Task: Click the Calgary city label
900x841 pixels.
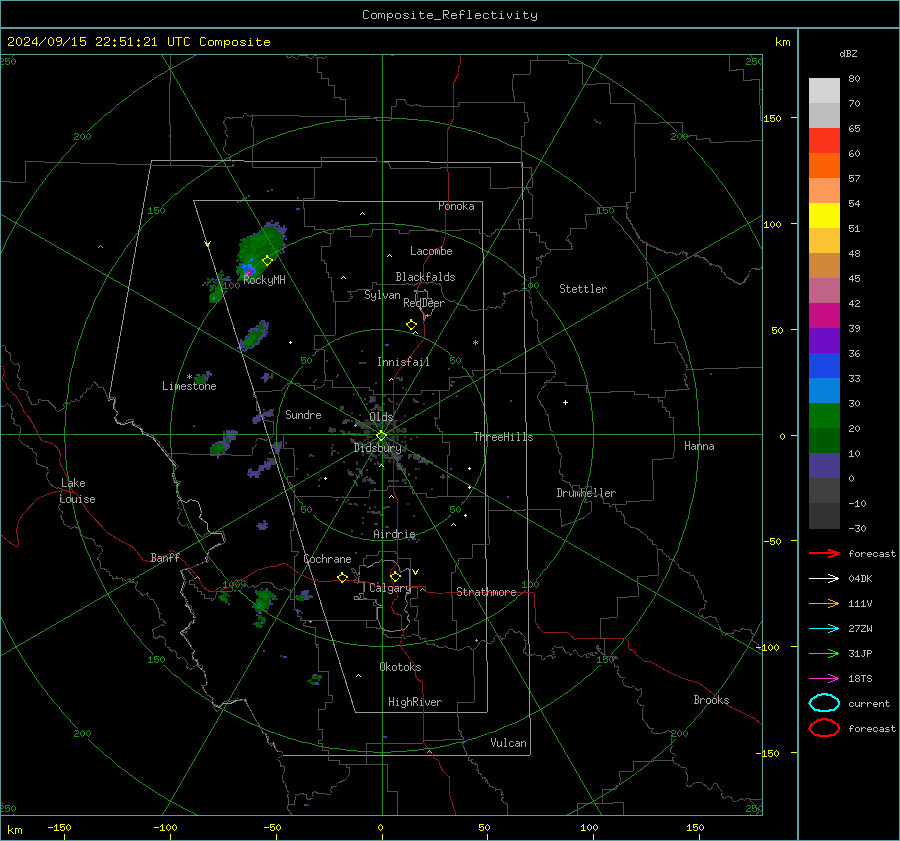Action: [x=390, y=588]
